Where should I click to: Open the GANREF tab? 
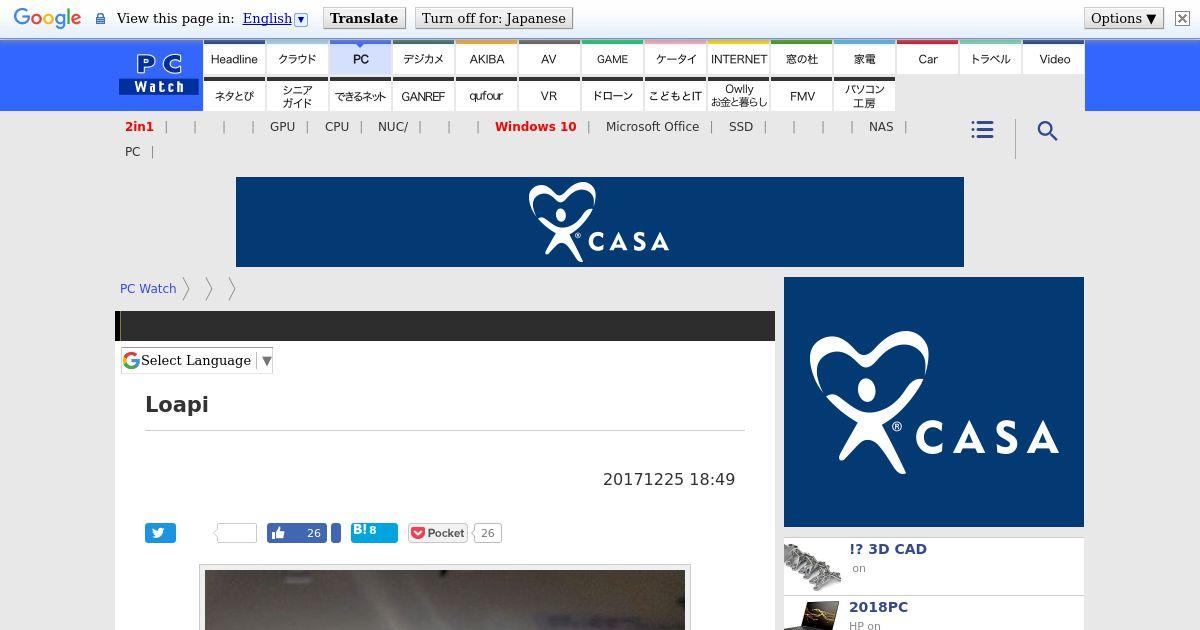click(x=423, y=95)
